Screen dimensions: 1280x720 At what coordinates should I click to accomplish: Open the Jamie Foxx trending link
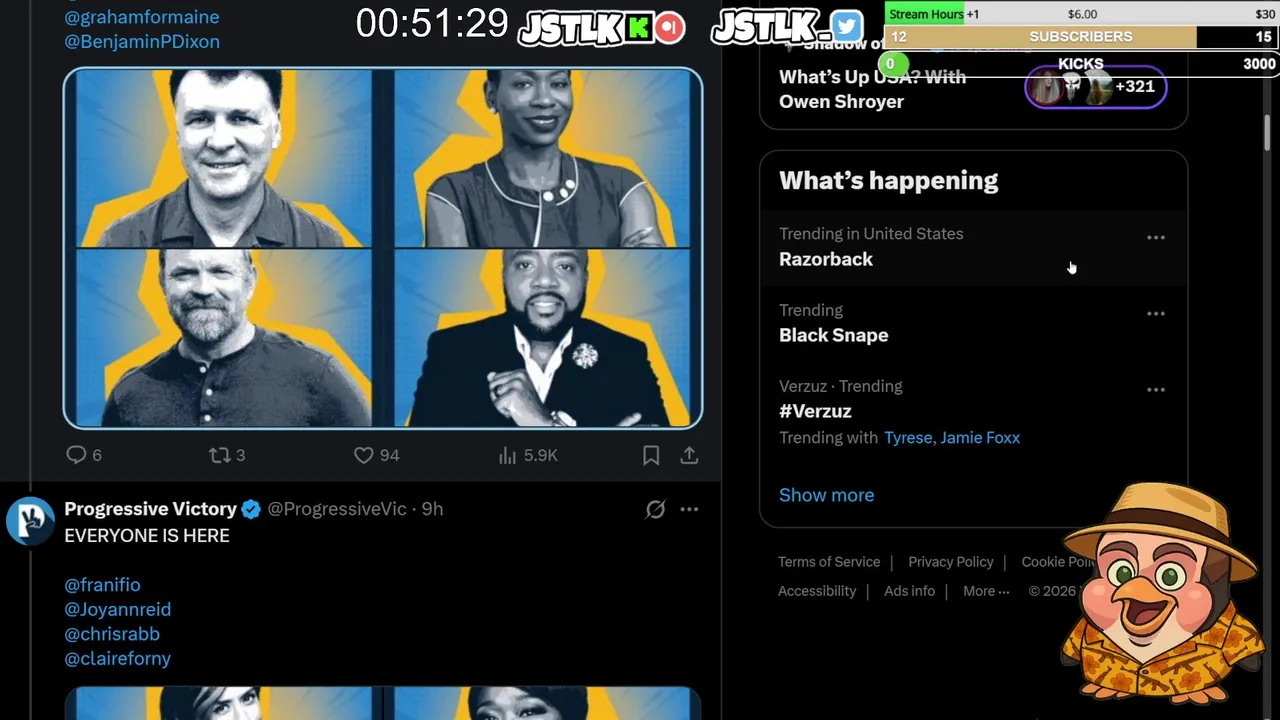click(x=980, y=438)
